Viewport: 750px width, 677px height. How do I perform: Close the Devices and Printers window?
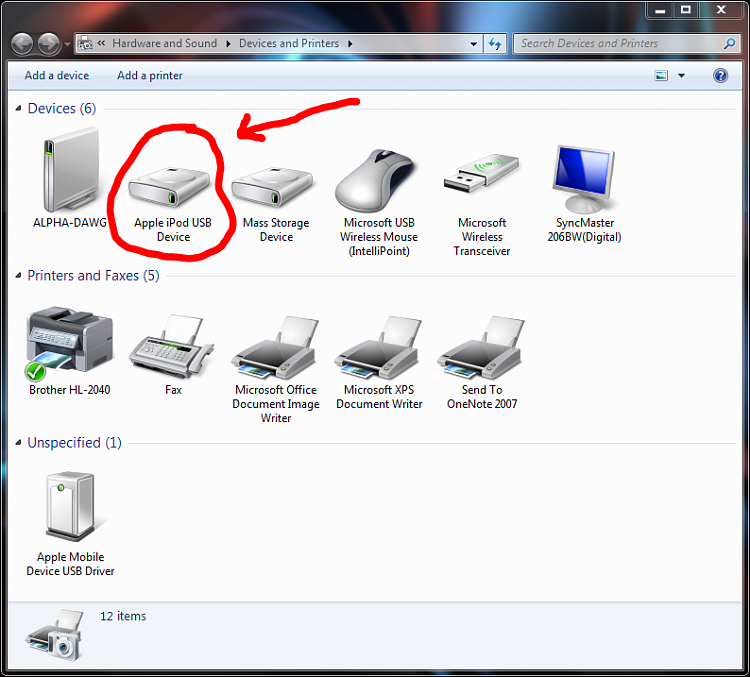click(721, 10)
